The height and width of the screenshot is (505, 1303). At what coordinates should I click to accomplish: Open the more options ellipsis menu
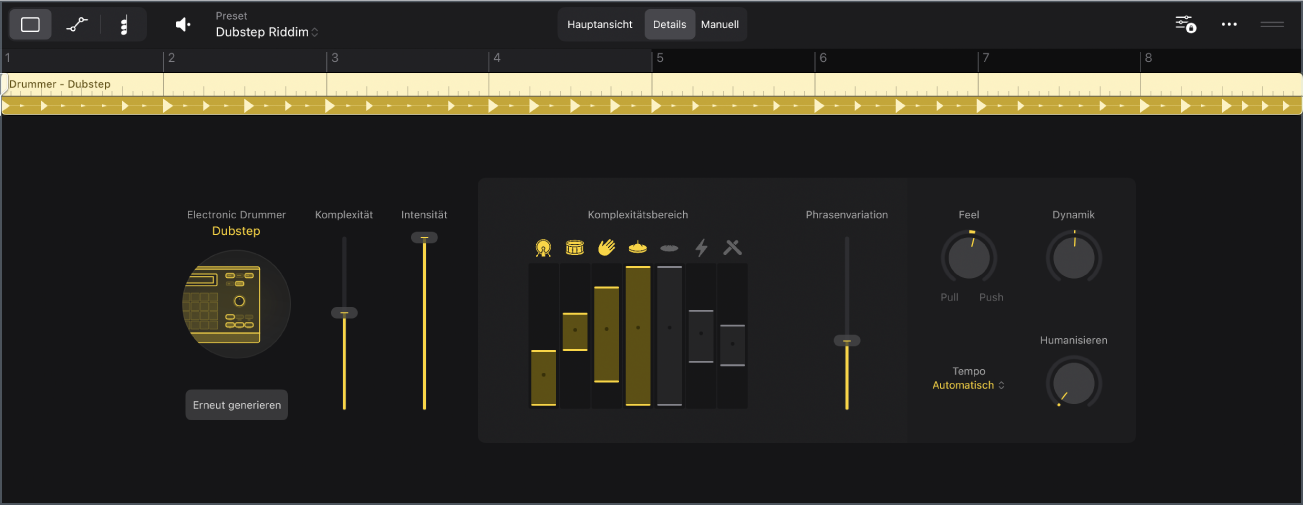coord(1229,24)
